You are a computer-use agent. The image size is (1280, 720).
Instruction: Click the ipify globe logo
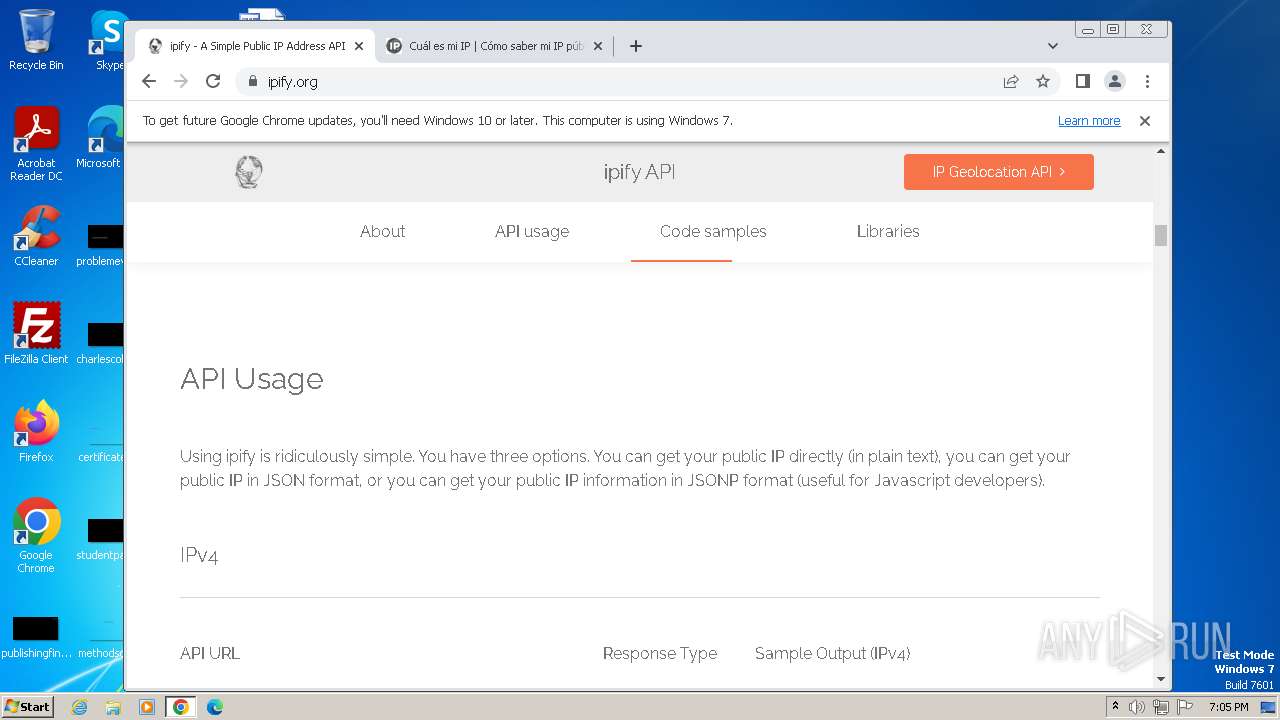tap(249, 172)
